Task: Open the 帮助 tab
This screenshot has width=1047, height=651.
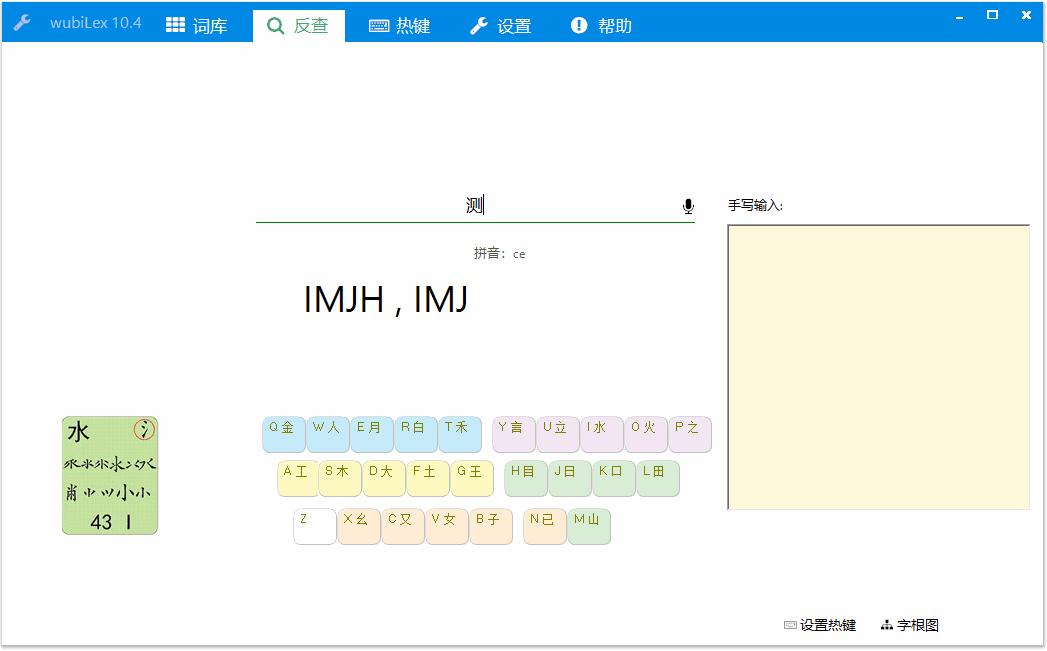Action: [601, 26]
